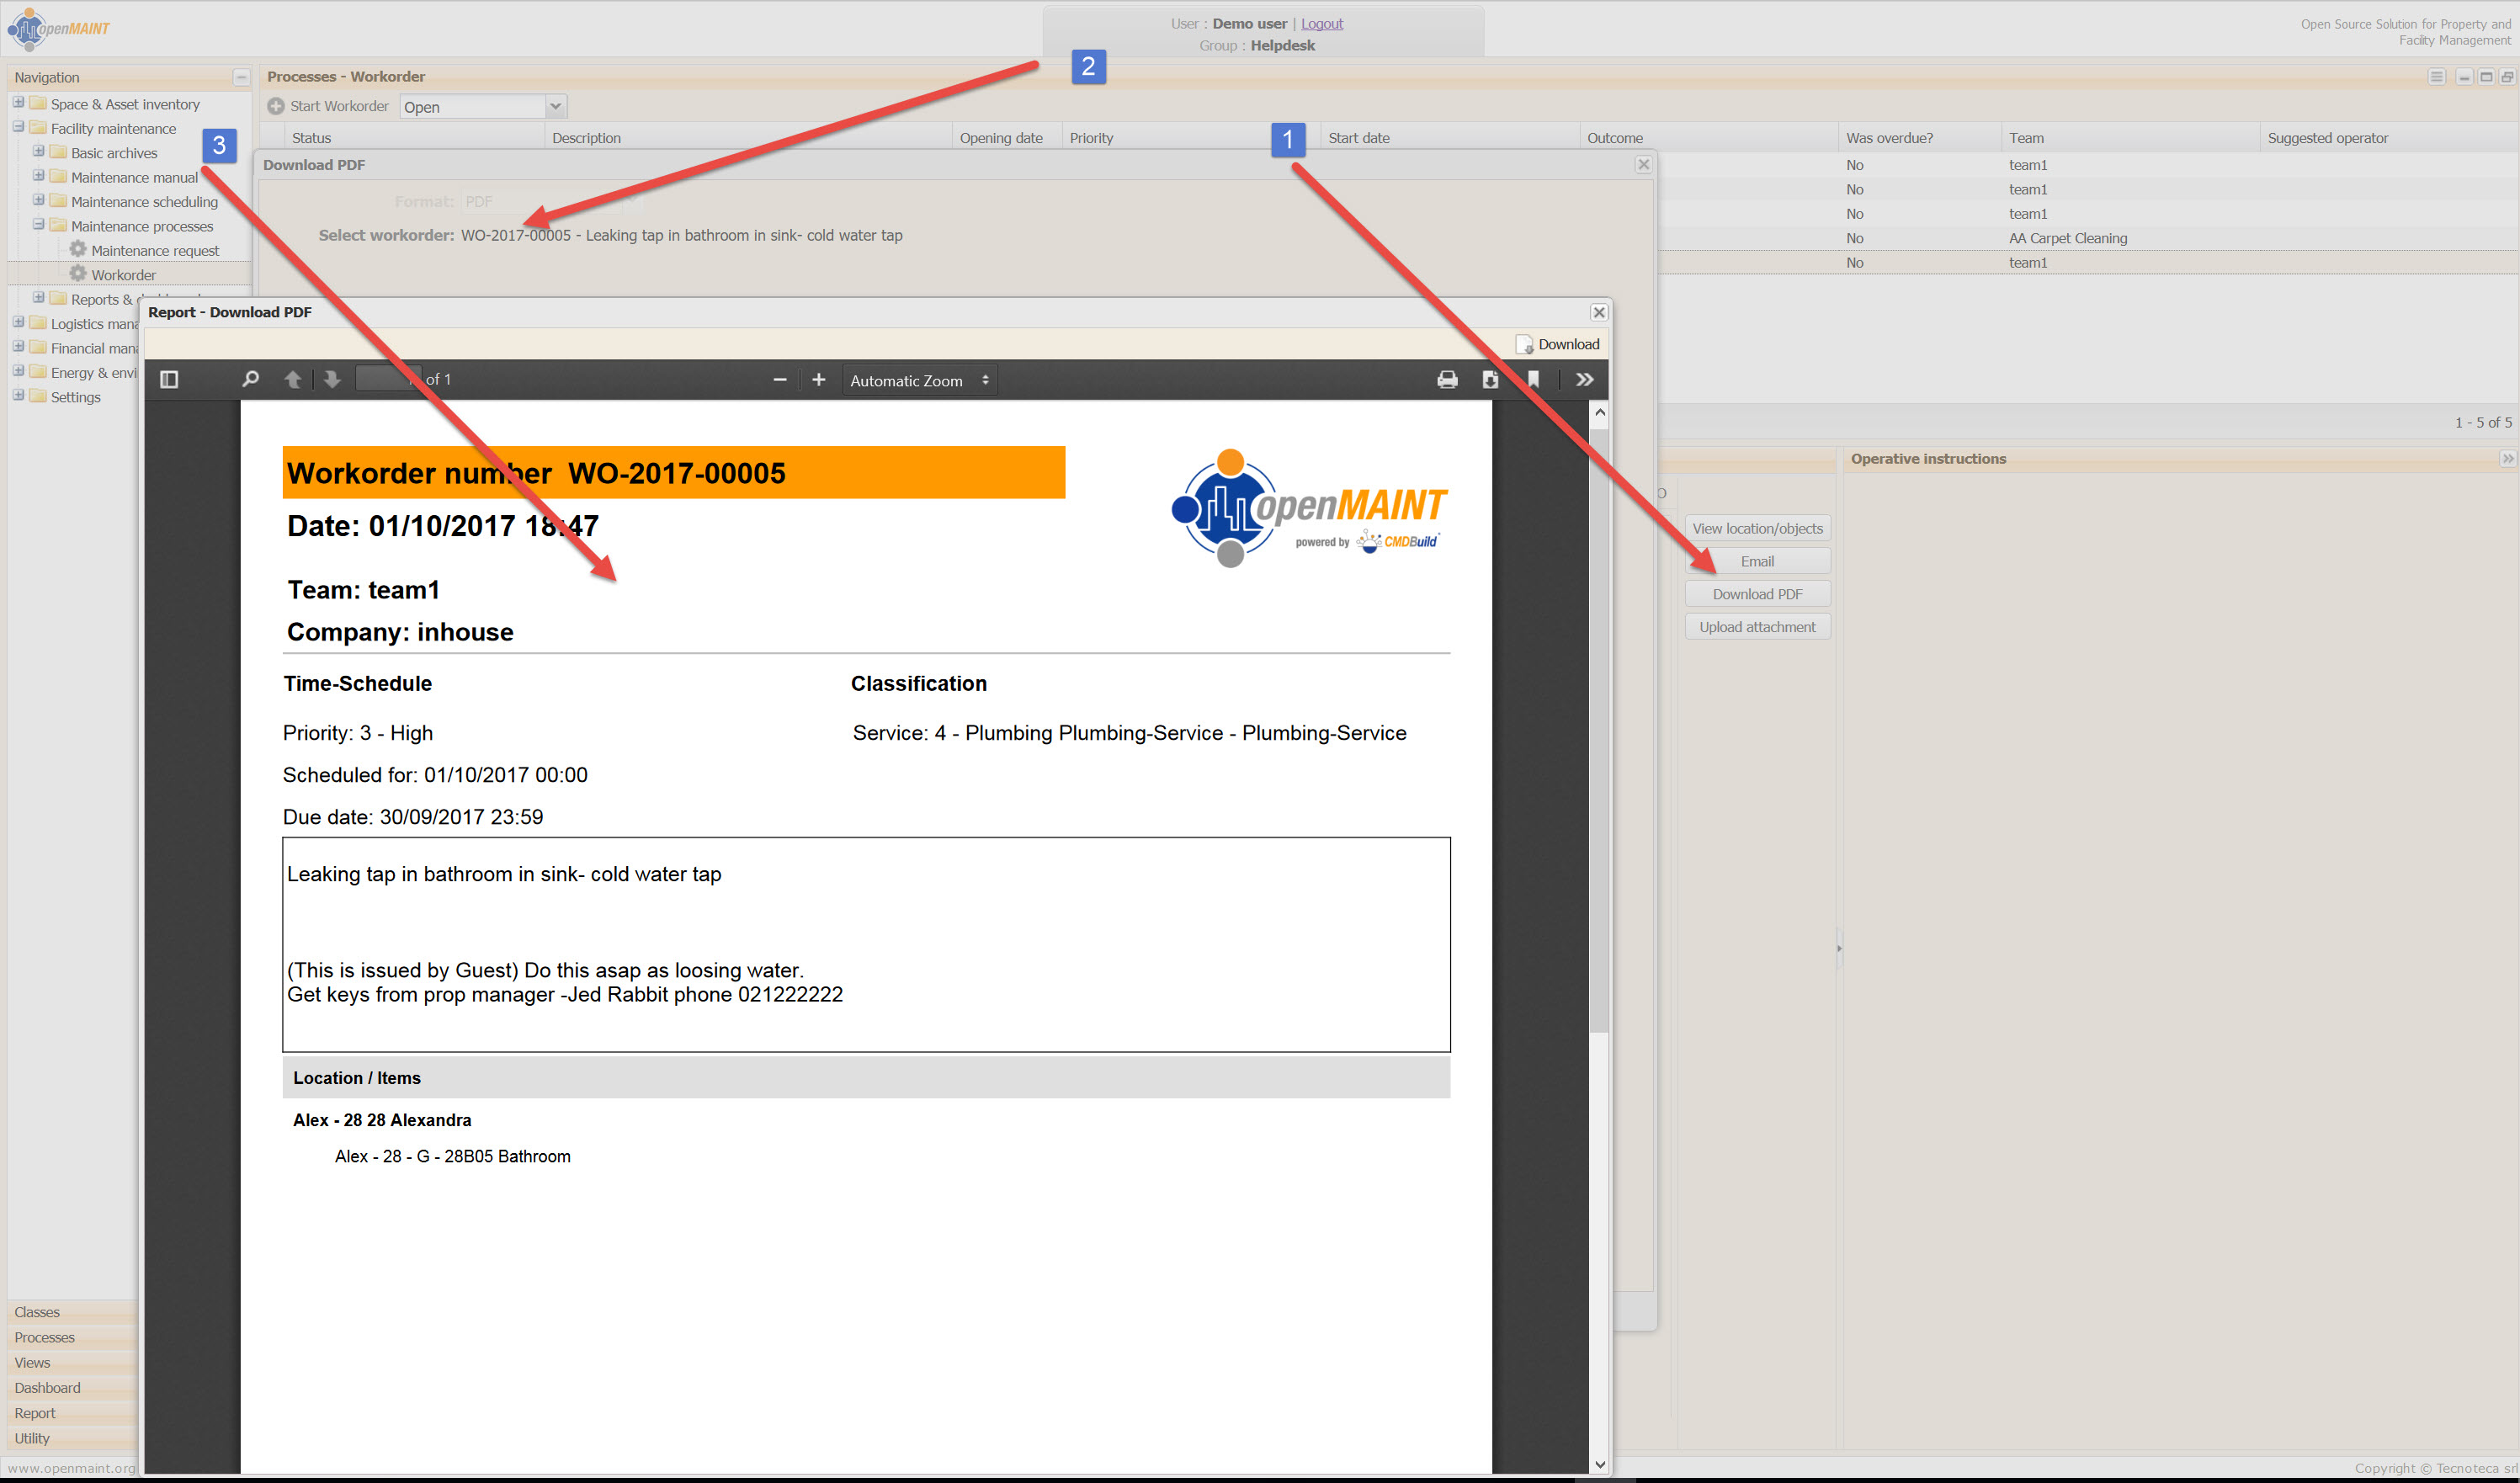Zoom out the PDF document

[780, 380]
